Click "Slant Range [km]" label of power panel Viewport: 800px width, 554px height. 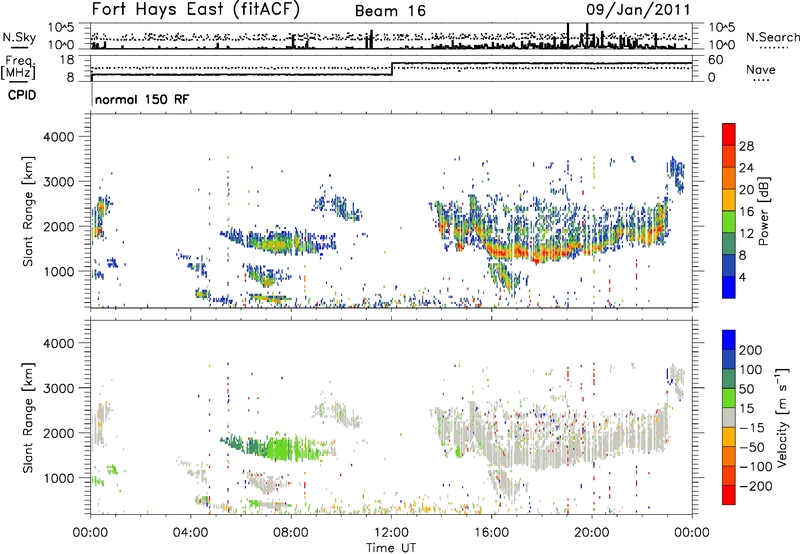(28, 211)
